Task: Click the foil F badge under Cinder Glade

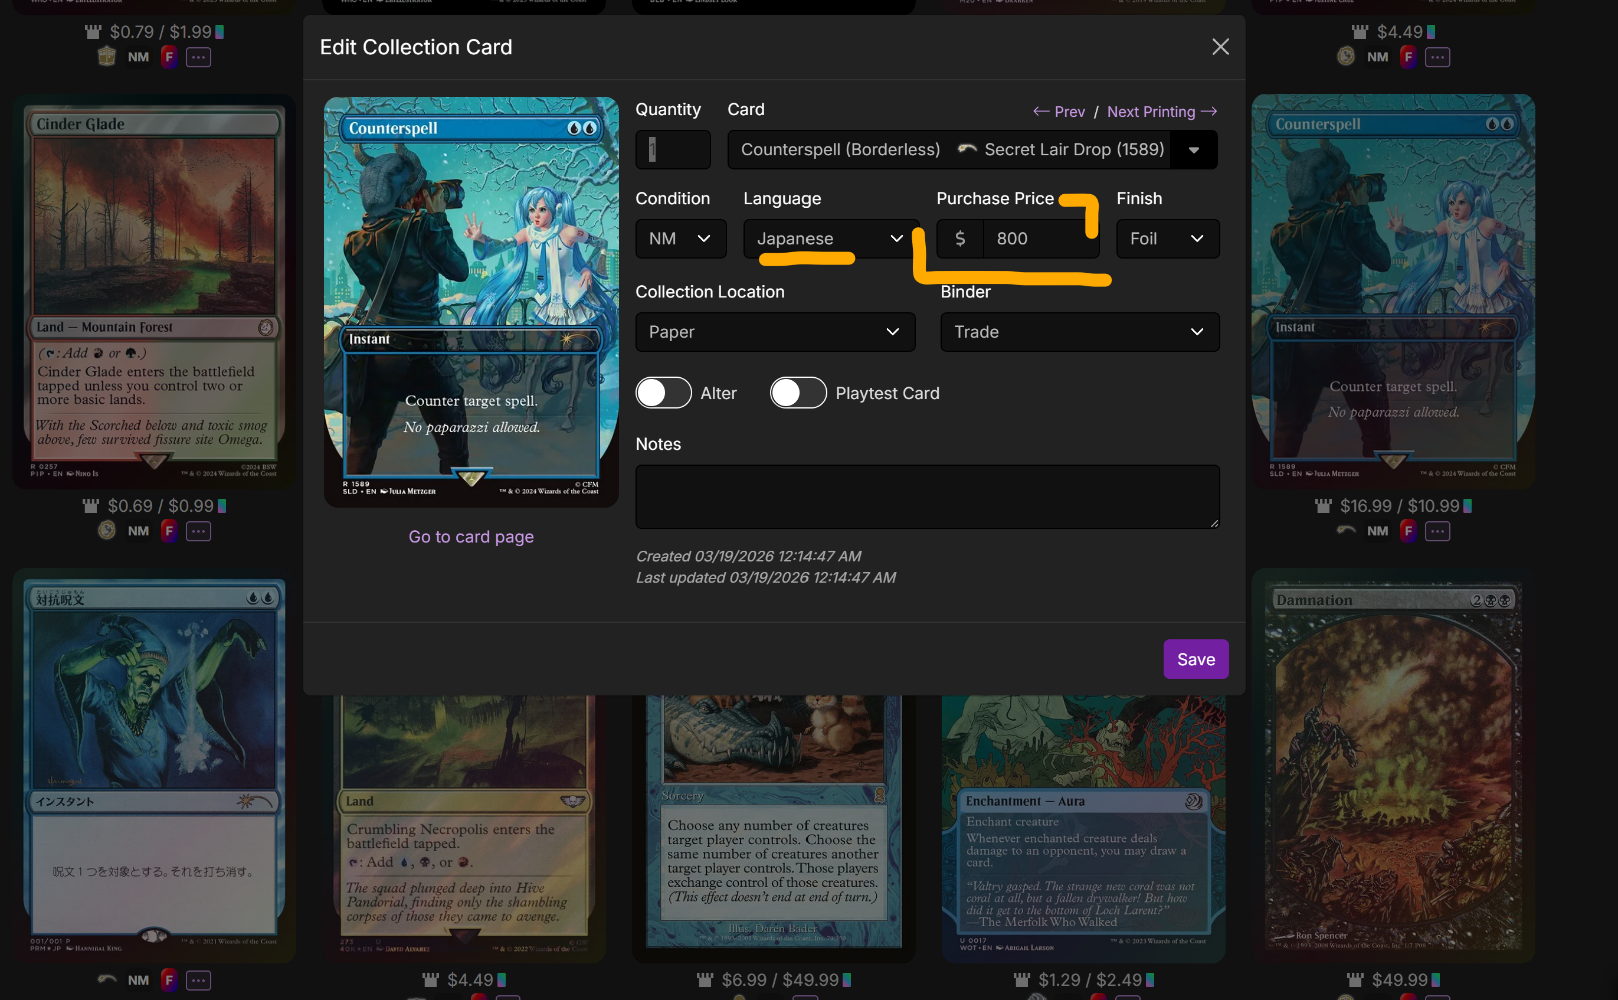Action: 169,531
